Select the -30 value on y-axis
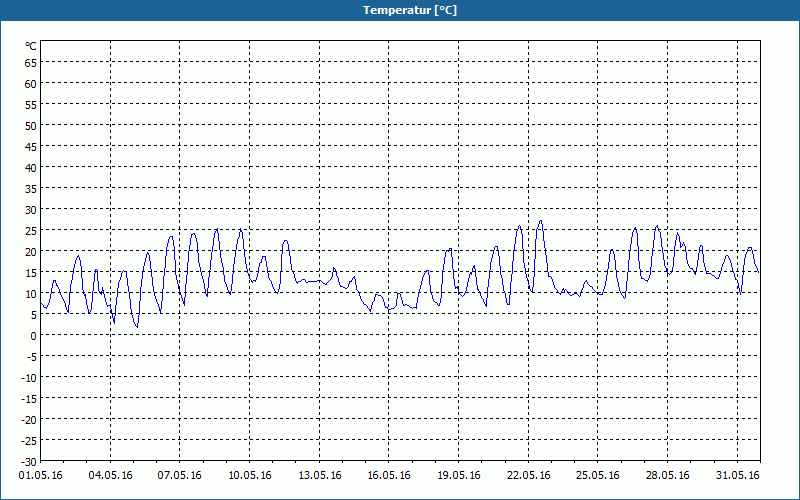 pos(29,462)
